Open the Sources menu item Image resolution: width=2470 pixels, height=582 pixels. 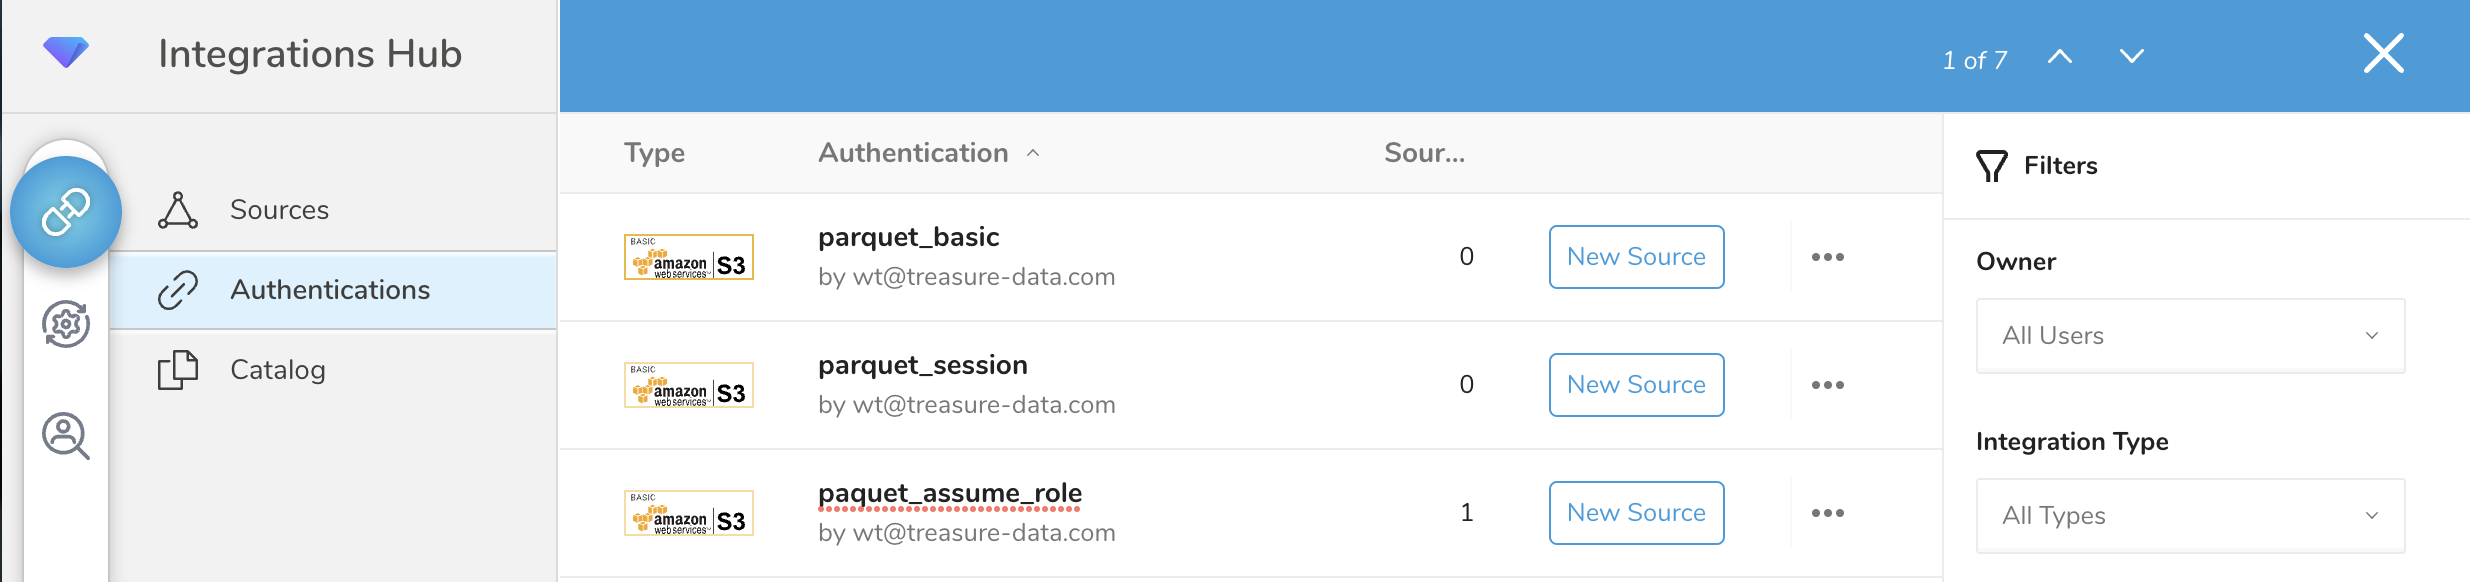pos(279,210)
